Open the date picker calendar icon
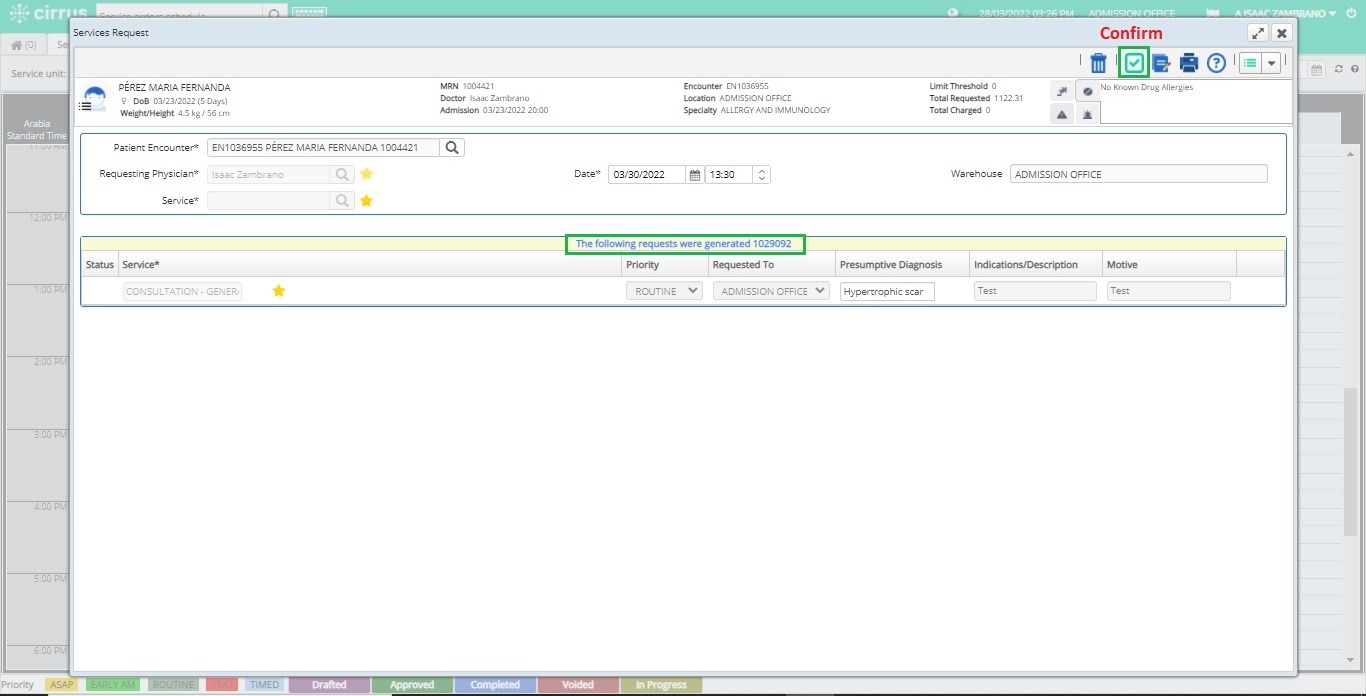 click(x=695, y=174)
